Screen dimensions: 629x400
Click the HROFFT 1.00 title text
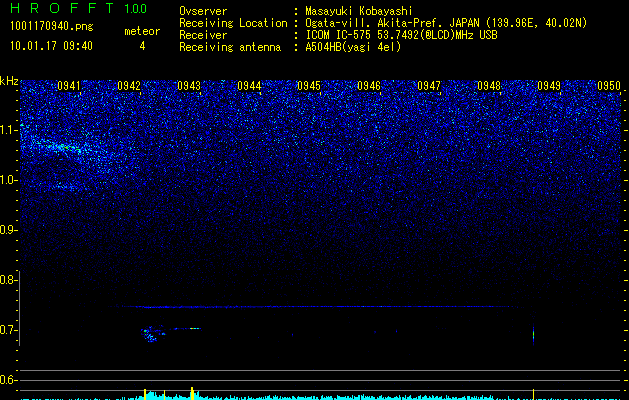click(79, 8)
